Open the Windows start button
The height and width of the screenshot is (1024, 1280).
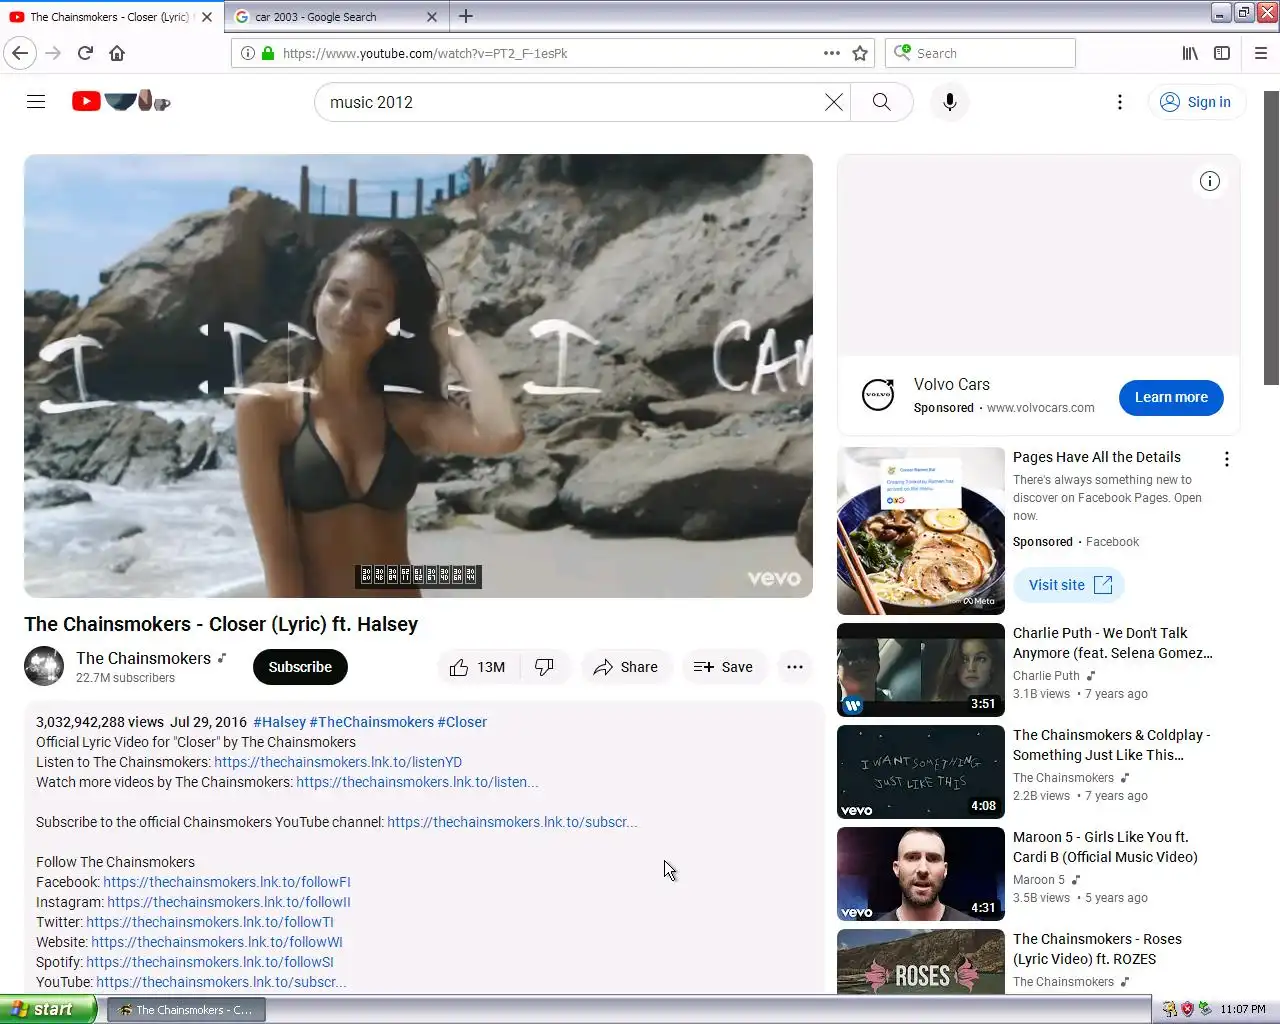tap(48, 1009)
